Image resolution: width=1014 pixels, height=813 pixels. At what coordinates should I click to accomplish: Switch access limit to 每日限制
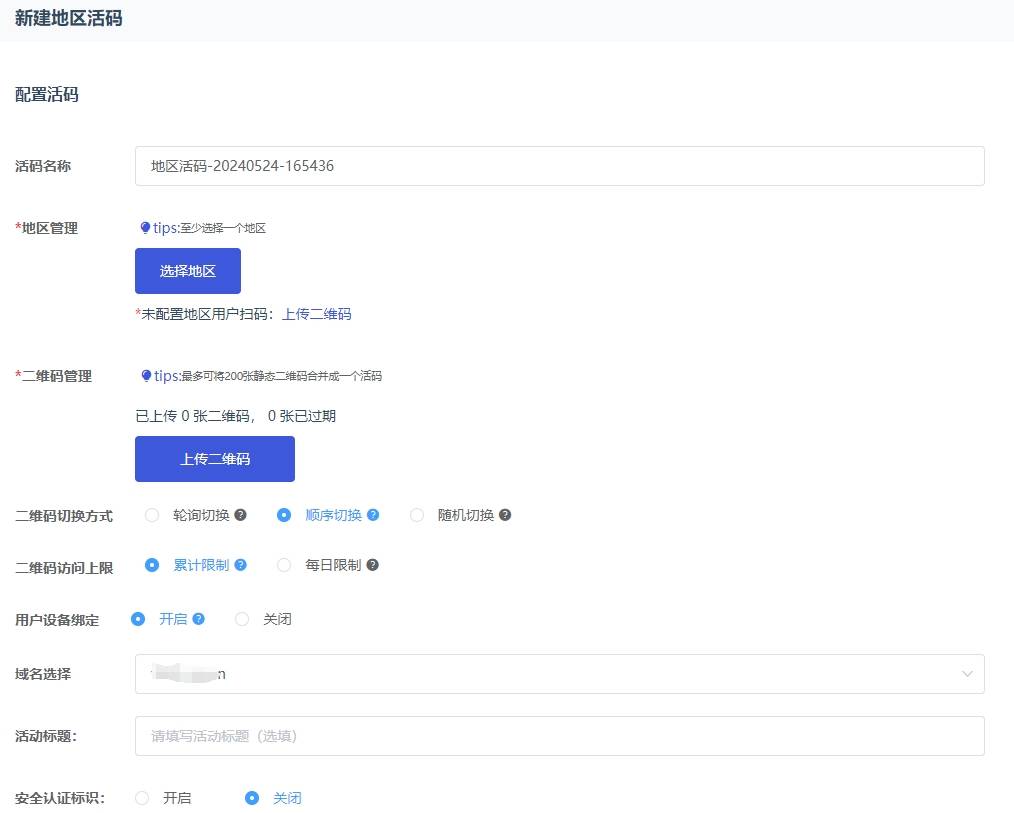click(284, 565)
